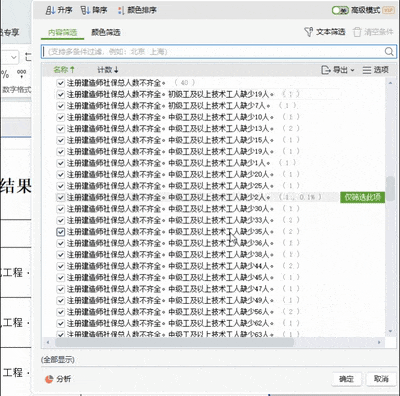Click the ascending sort (升序) icon
This screenshot has width=400, height=396.
pyautogui.click(x=50, y=10)
